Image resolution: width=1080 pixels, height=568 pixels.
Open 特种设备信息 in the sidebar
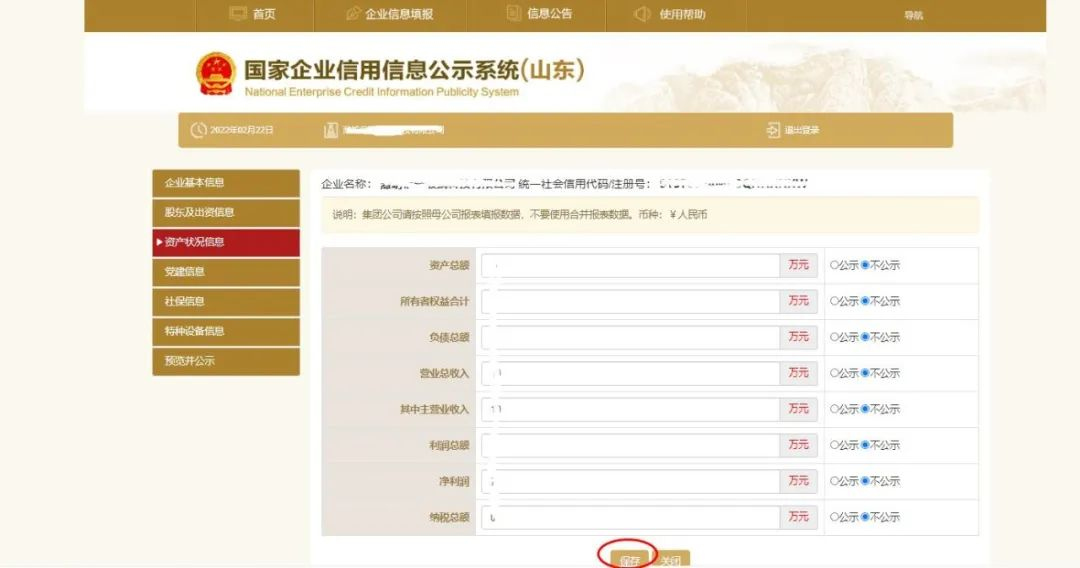(x=226, y=331)
